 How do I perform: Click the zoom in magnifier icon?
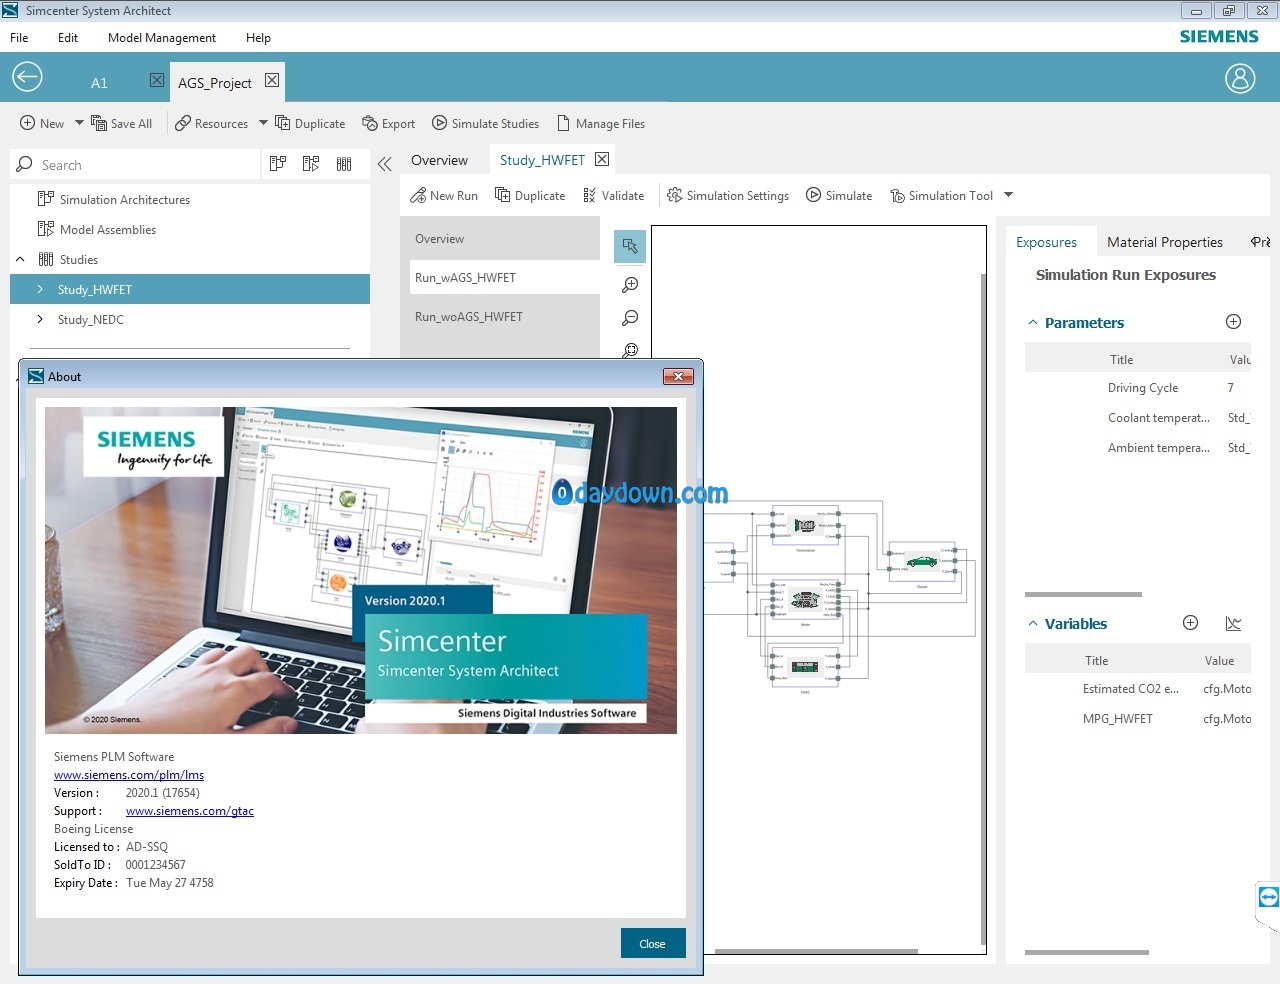click(630, 285)
